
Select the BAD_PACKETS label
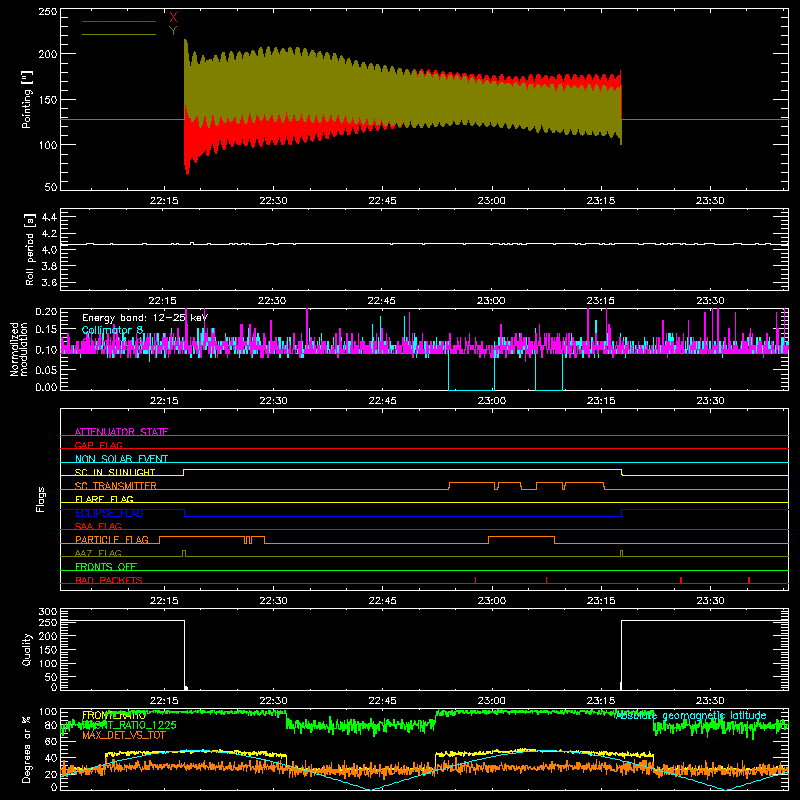109,580
